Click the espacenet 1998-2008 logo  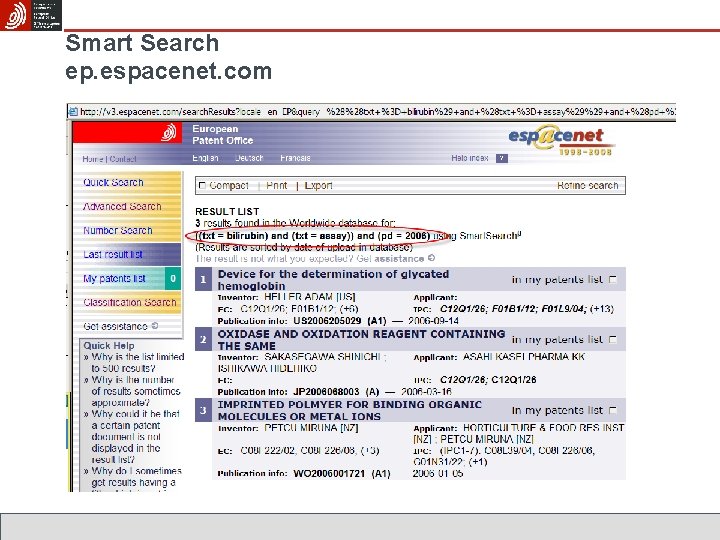pyautogui.click(x=560, y=140)
